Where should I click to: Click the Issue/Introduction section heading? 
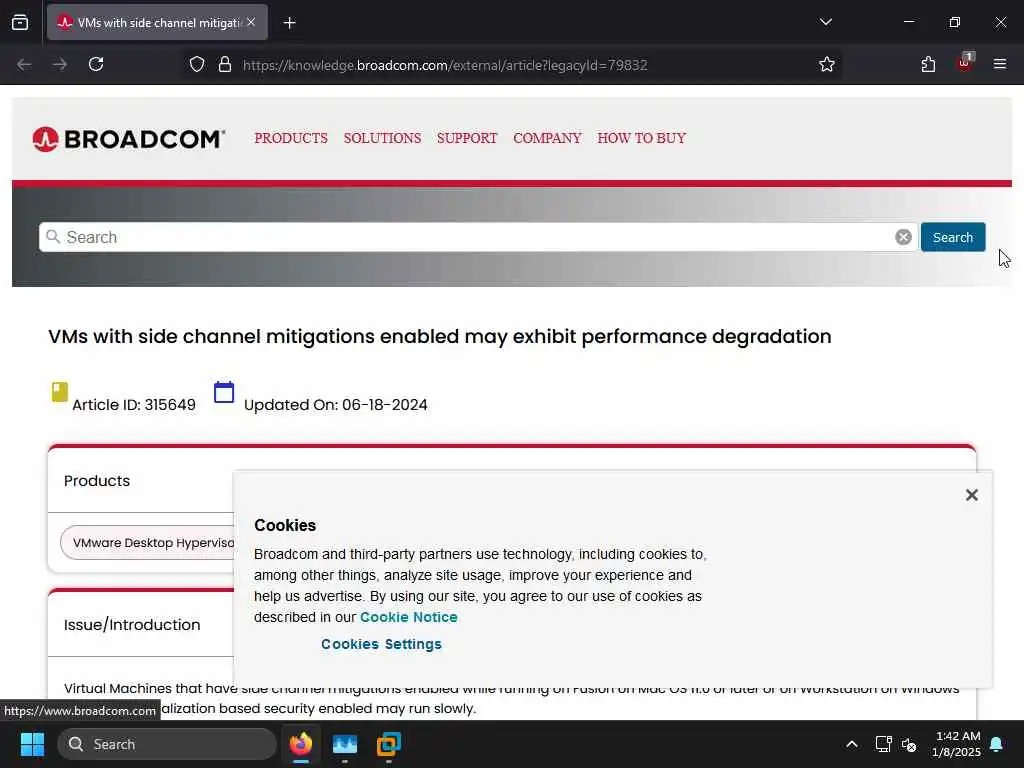[x=132, y=625]
